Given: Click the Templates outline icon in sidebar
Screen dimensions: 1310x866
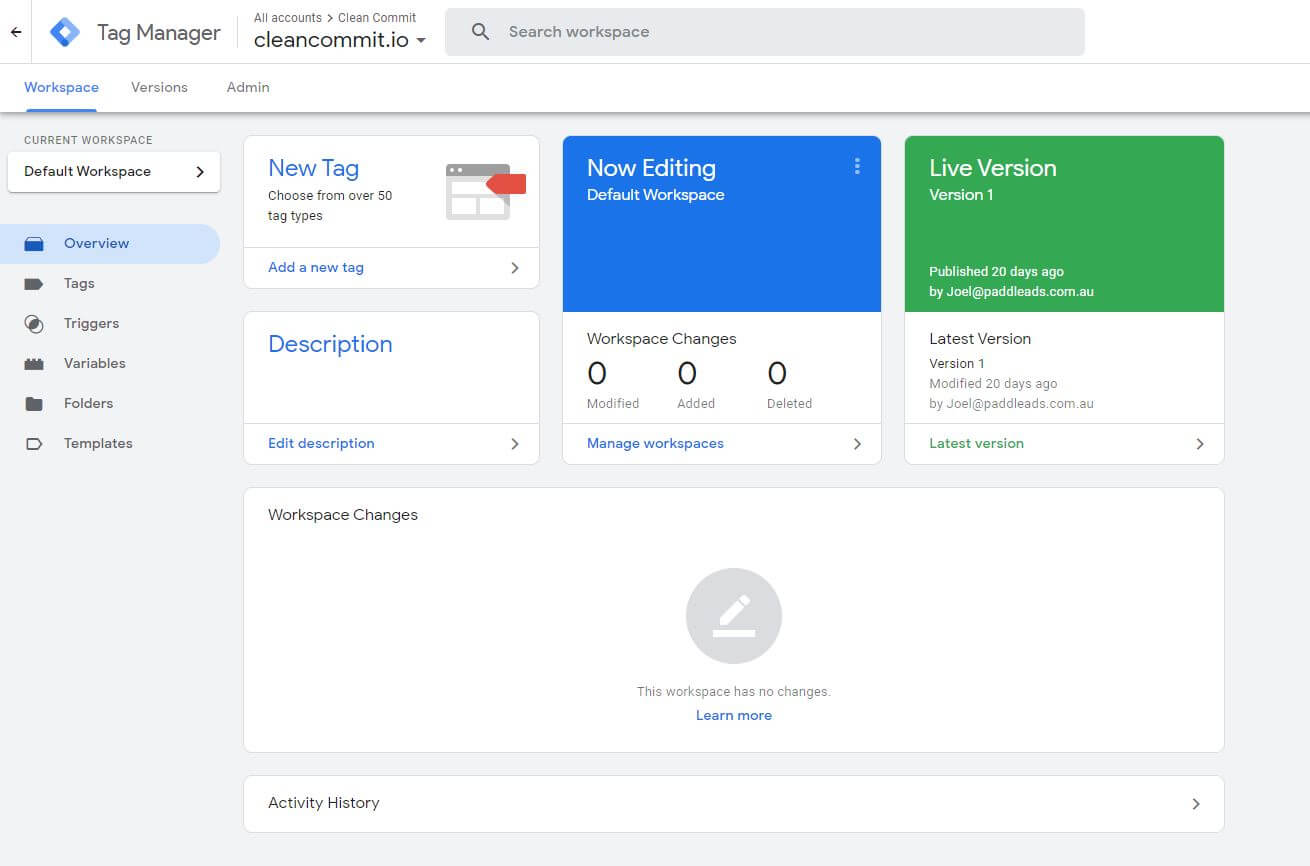Looking at the screenshot, I should 34,444.
